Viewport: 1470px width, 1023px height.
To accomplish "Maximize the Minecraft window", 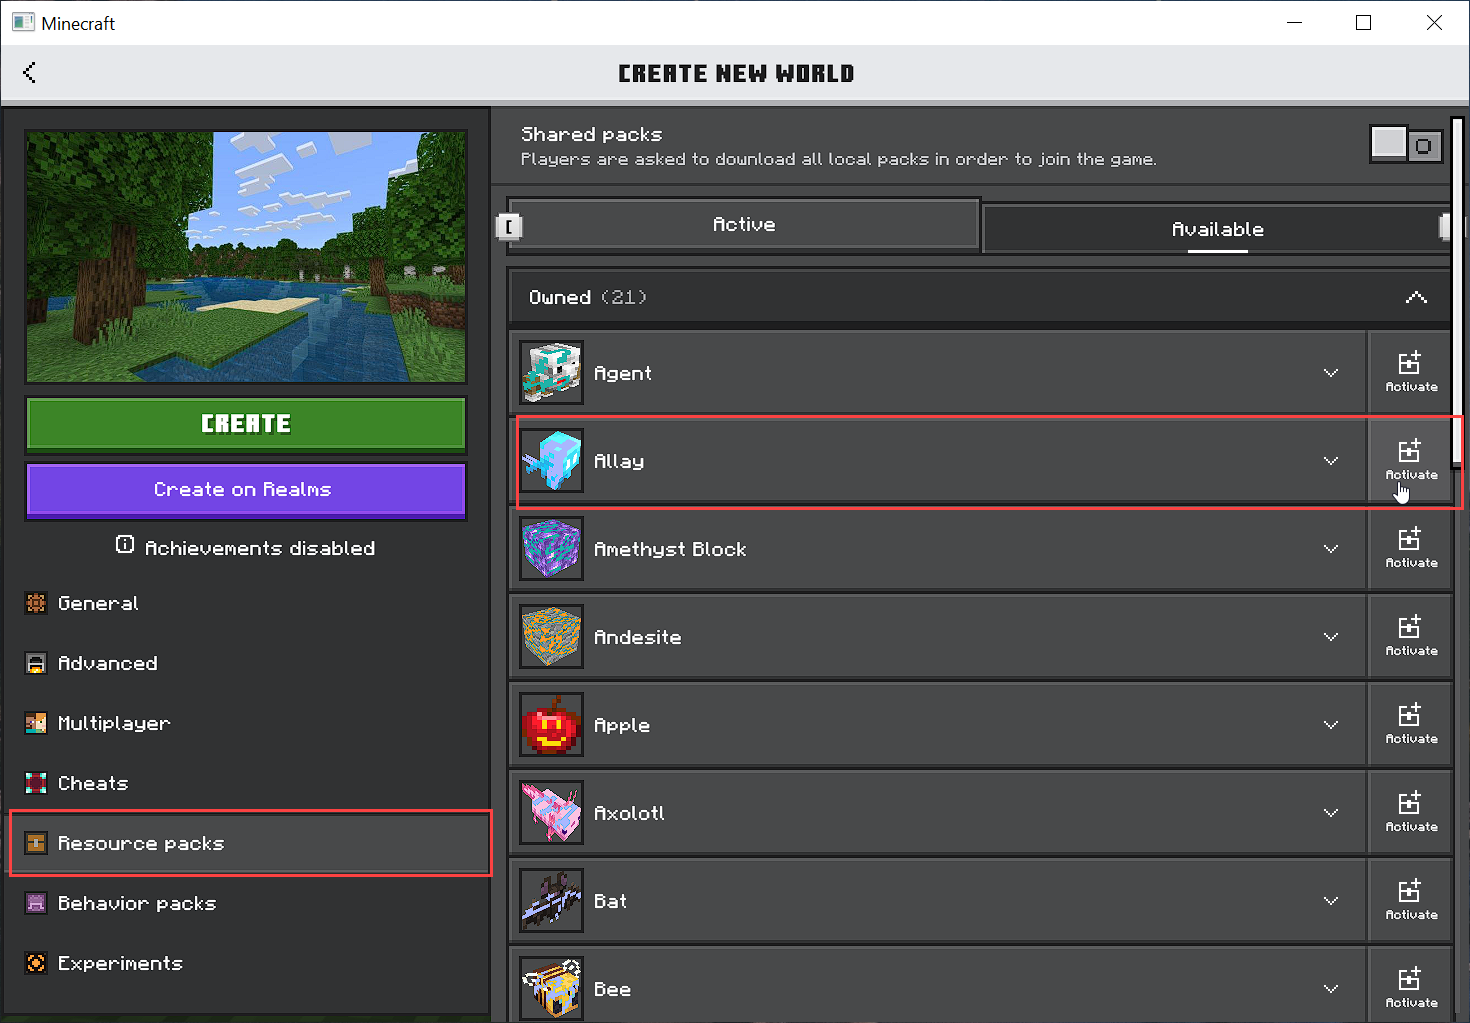I will coord(1363,22).
